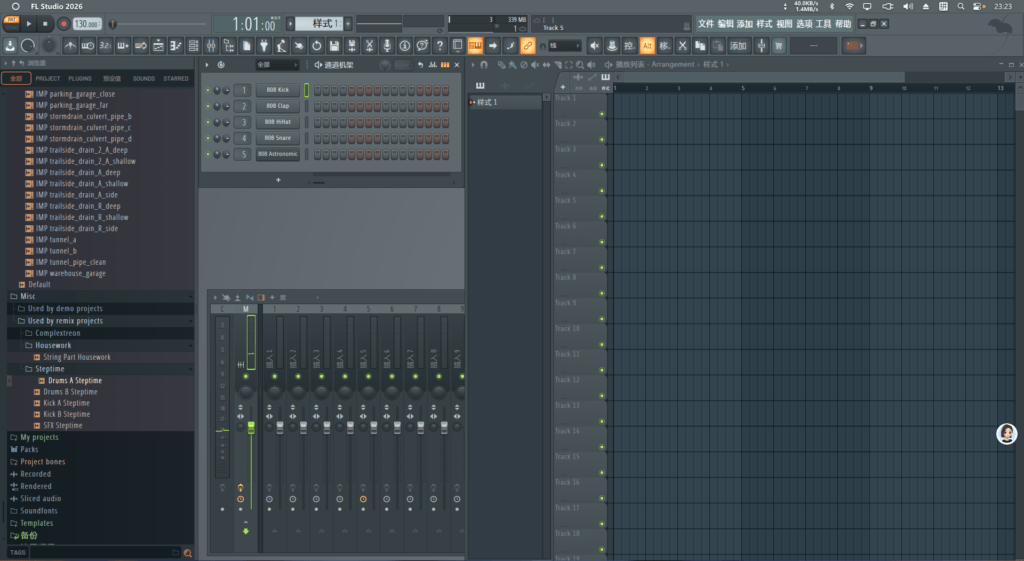The width and height of the screenshot is (1024, 561).
Task: Click the scissors cut icon in toolbar
Action: pyautogui.click(x=682, y=46)
